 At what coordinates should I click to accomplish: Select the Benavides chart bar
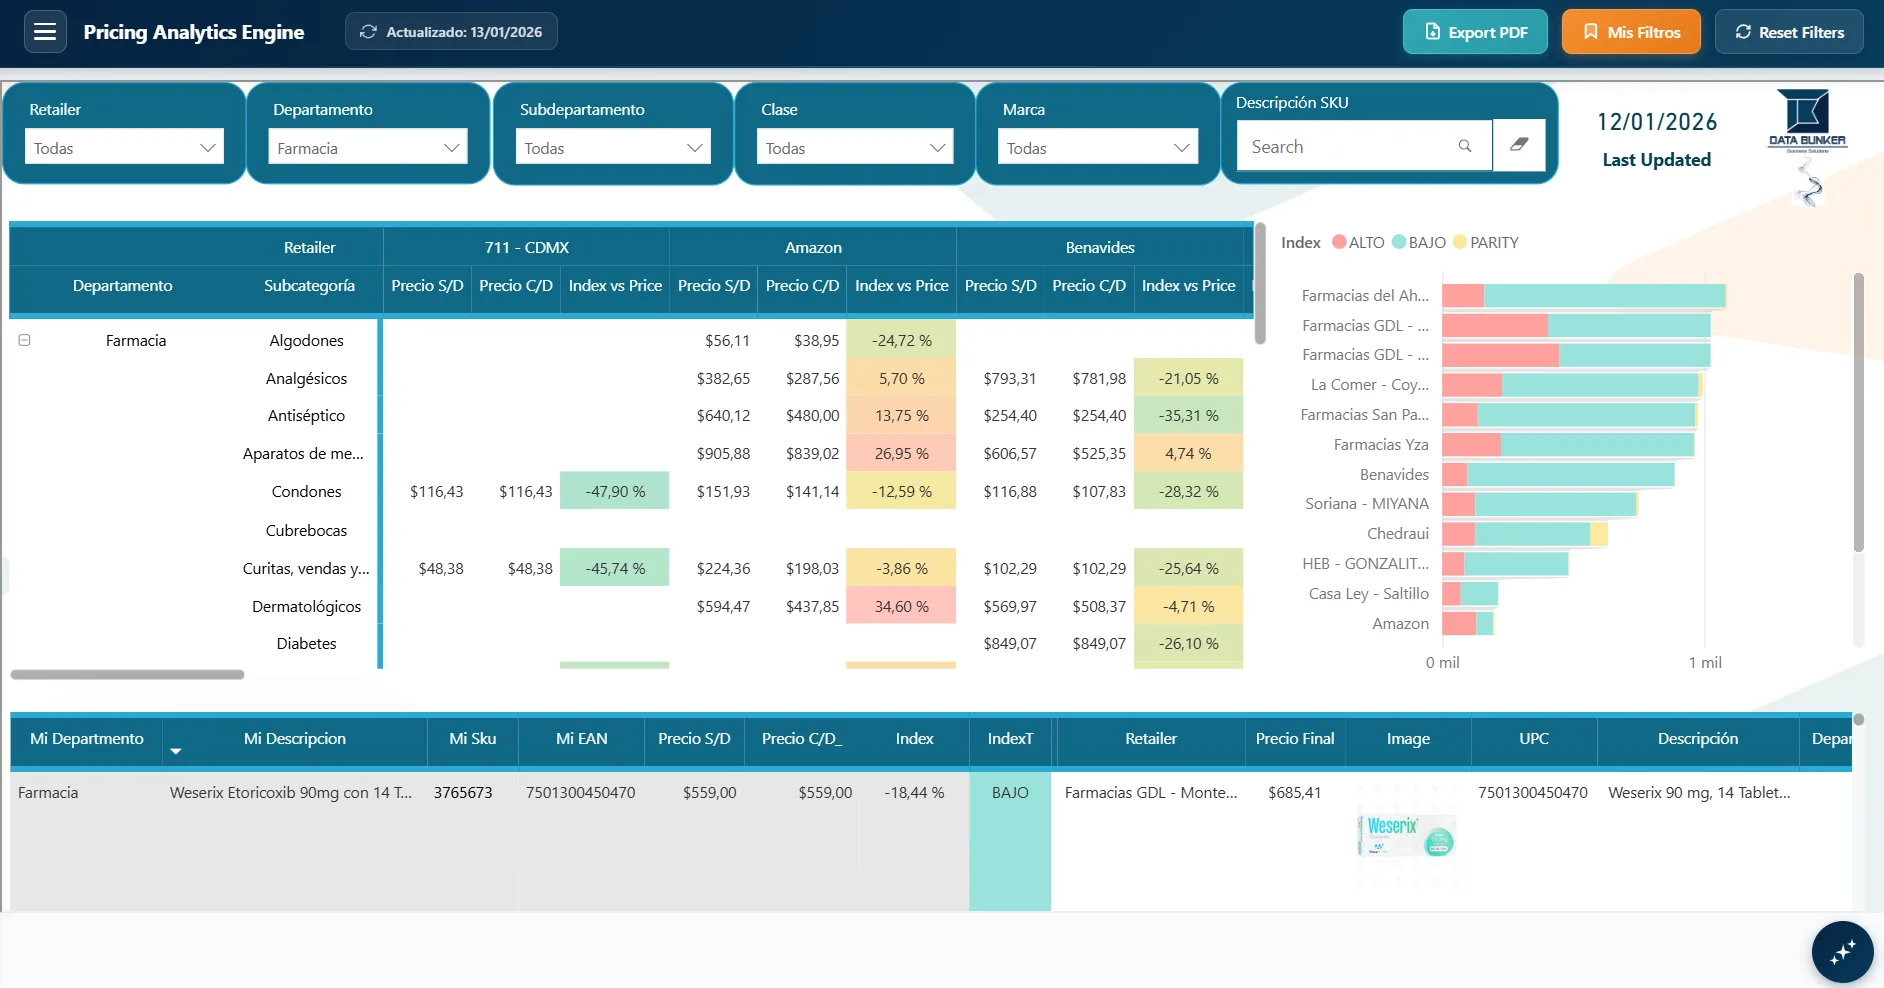[1558, 475]
